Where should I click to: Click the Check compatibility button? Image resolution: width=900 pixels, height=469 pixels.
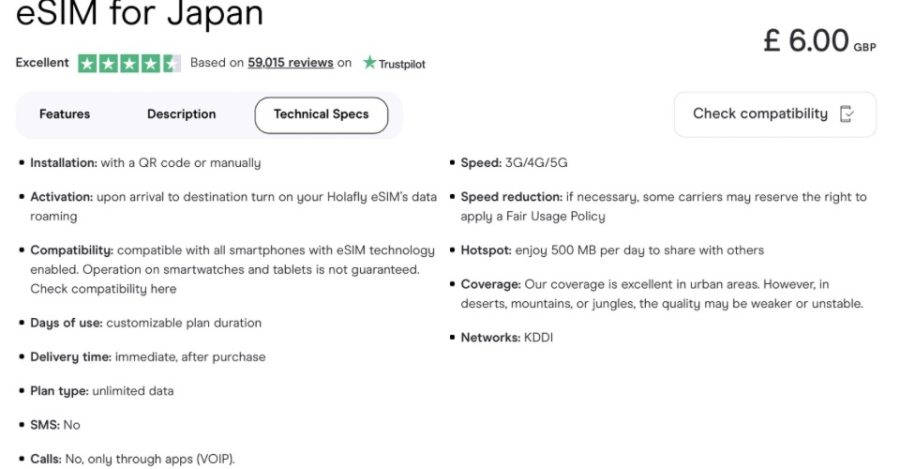click(x=775, y=114)
